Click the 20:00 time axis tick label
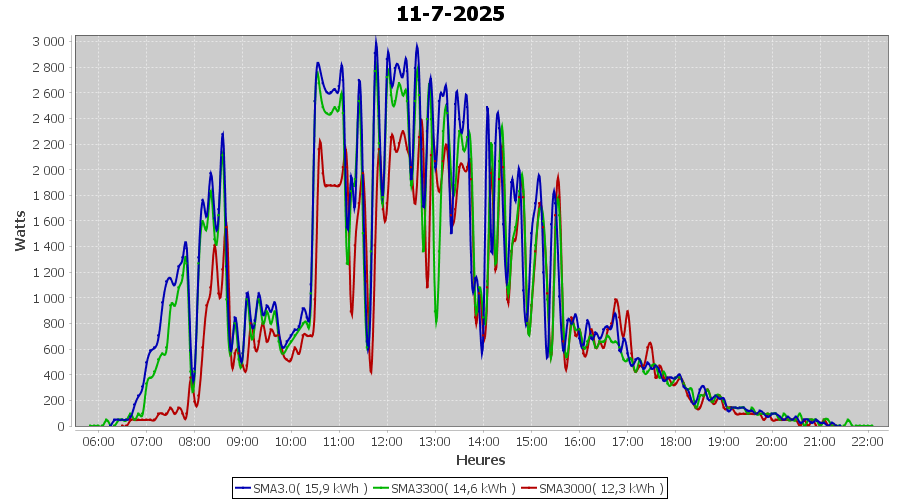The image size is (900, 500). click(771, 441)
